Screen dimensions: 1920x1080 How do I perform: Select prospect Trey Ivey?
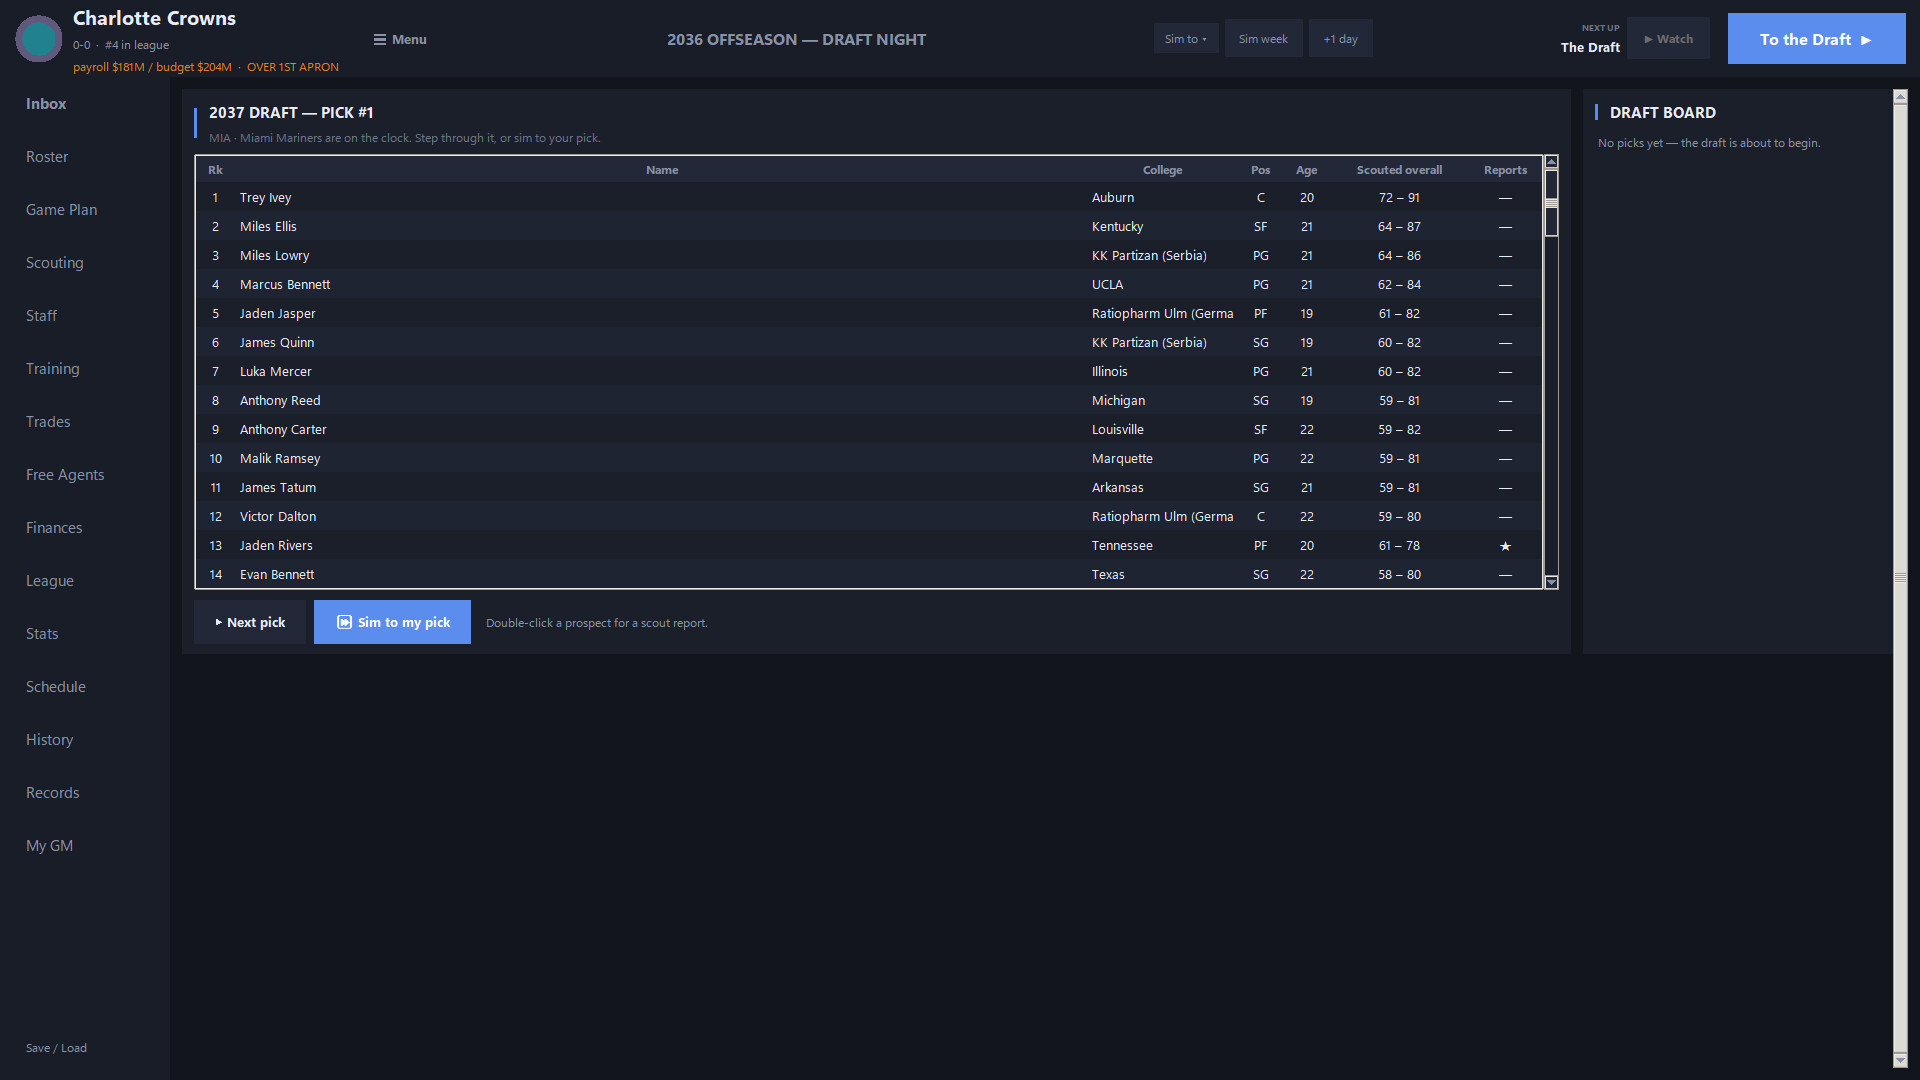point(868,198)
